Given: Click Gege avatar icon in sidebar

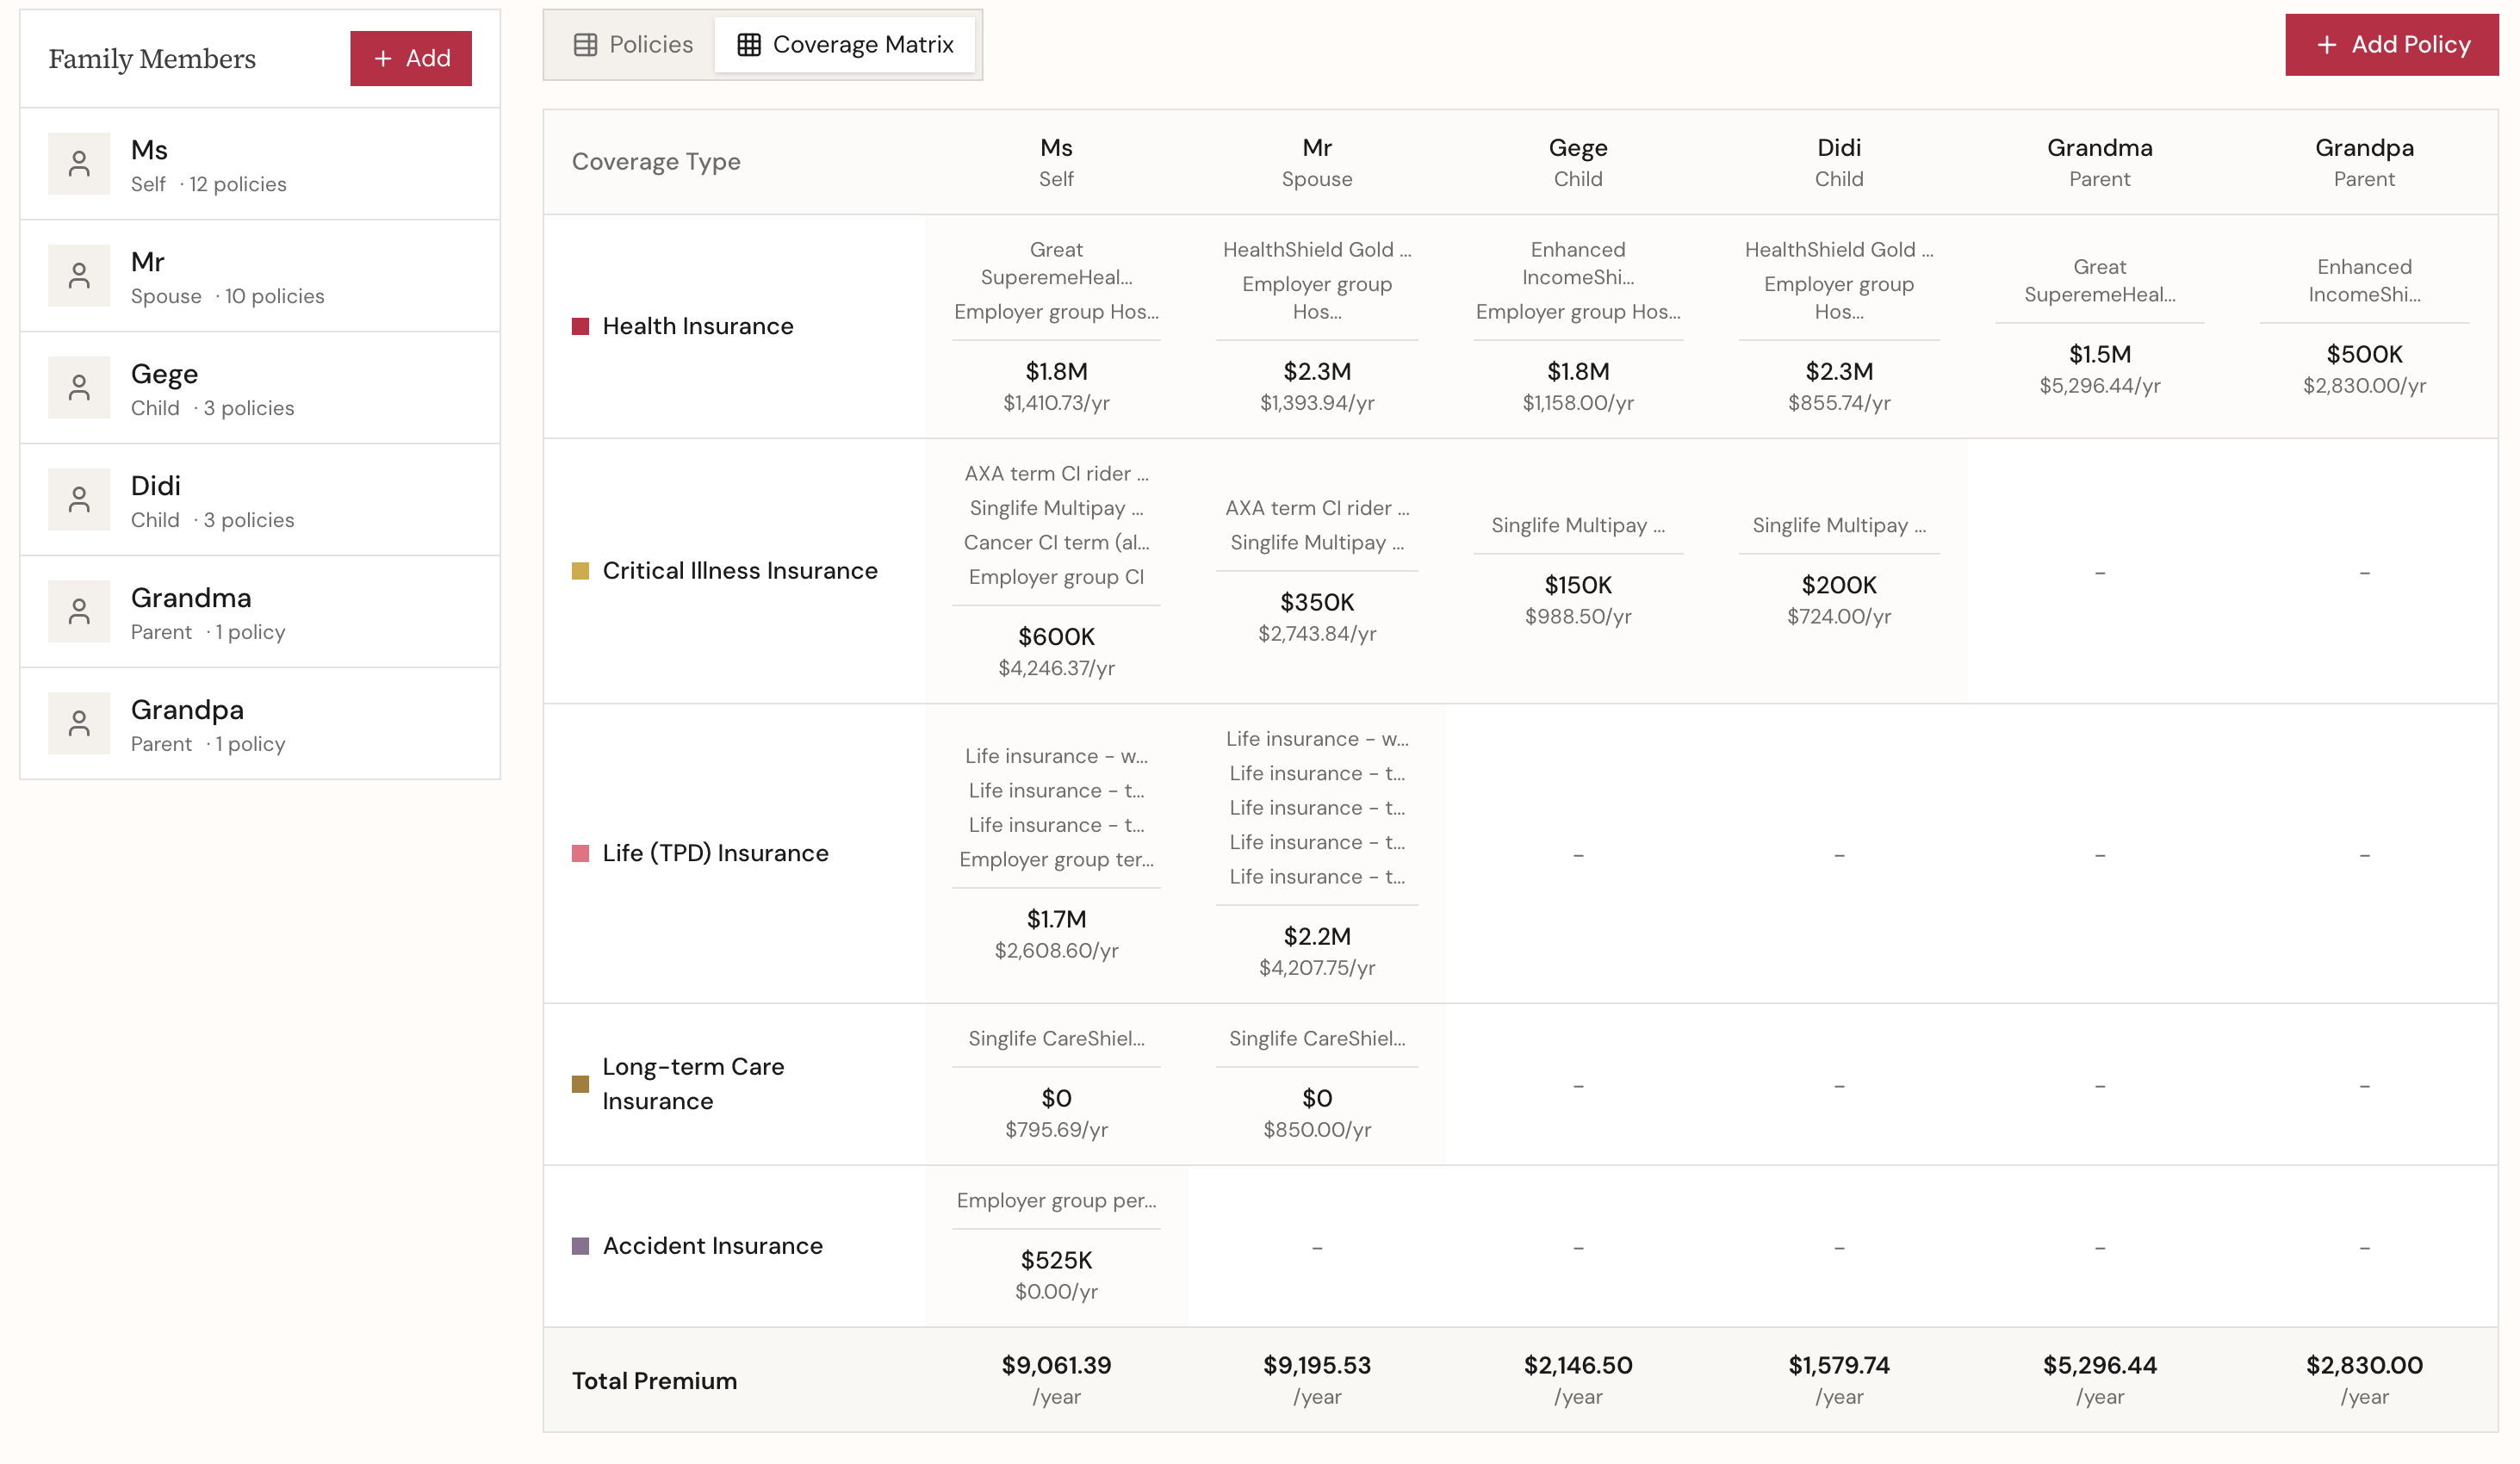Looking at the screenshot, I should pyautogui.click(x=79, y=388).
